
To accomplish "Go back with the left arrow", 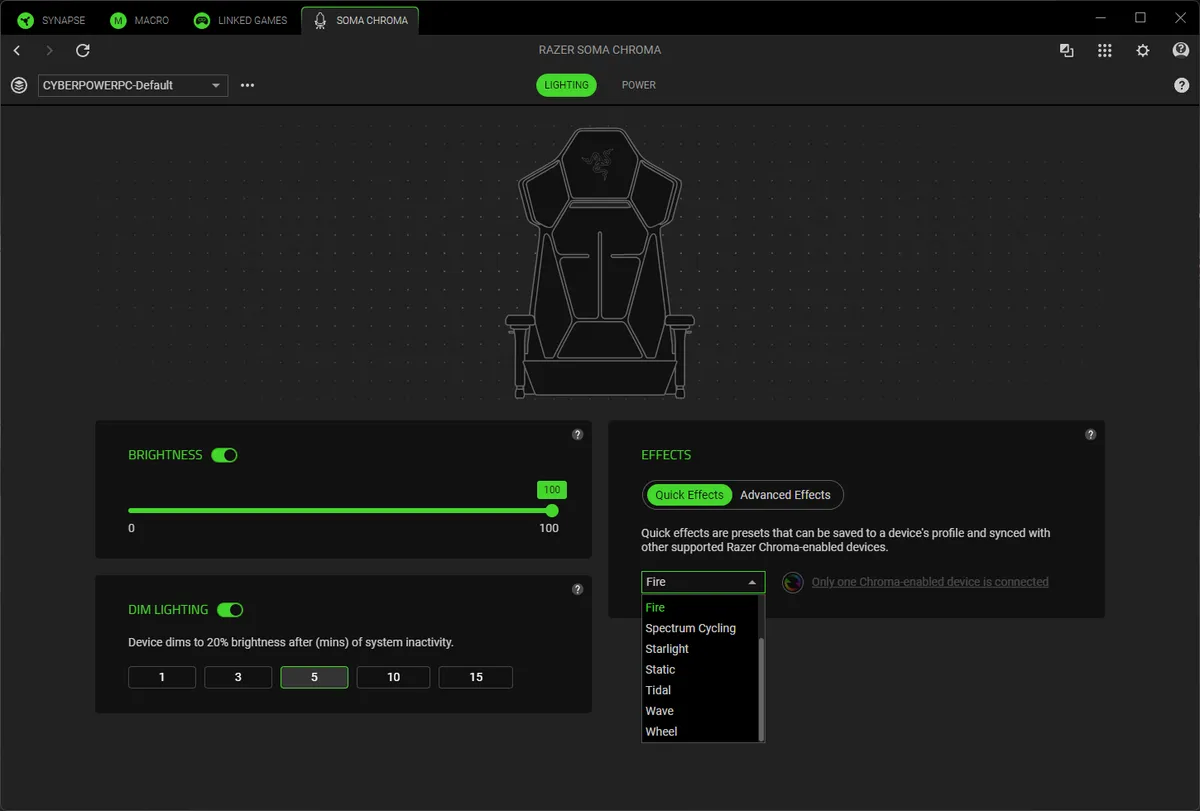I will [17, 50].
